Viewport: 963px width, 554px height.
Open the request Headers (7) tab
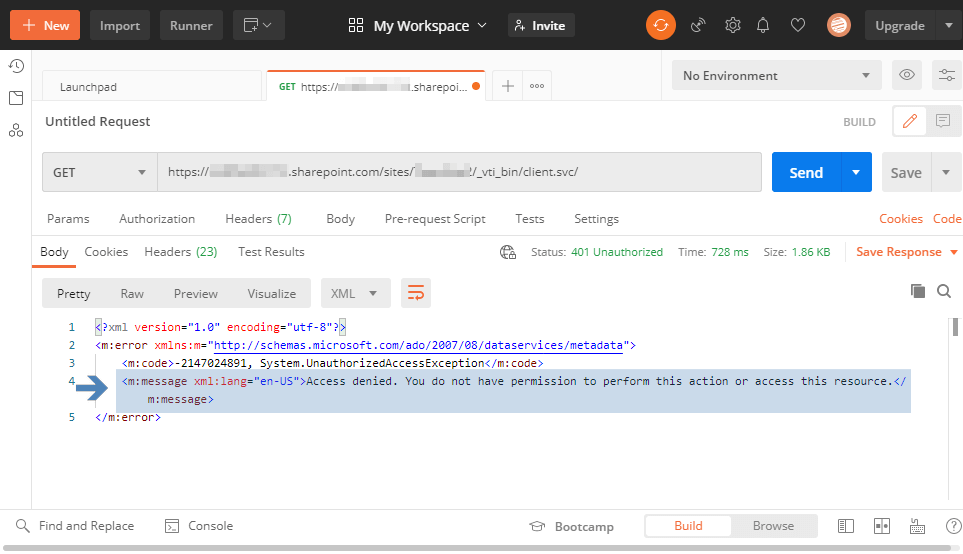(x=258, y=219)
